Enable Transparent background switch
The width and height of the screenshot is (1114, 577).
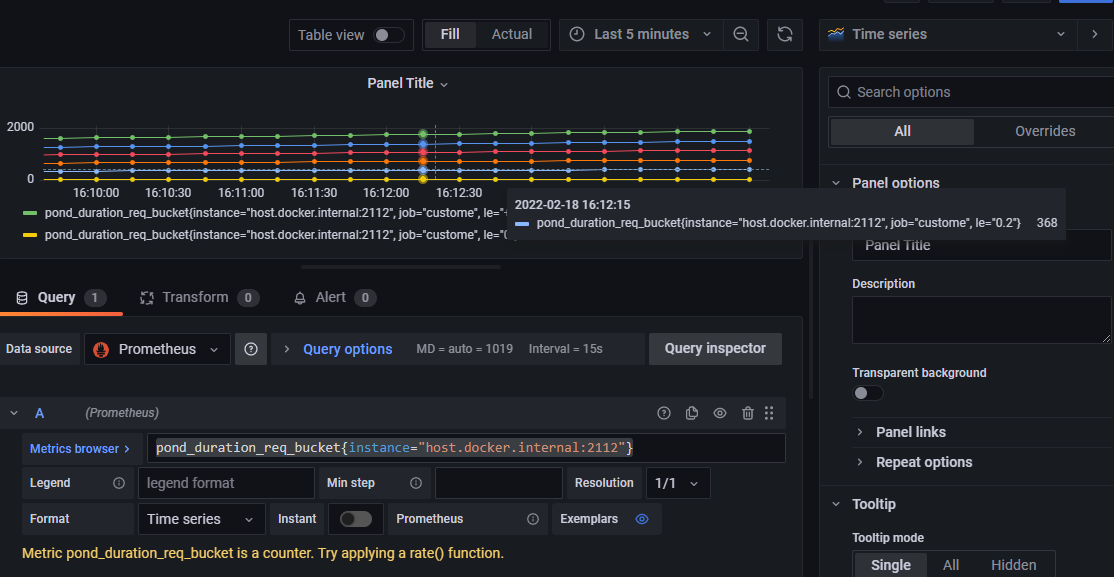click(x=867, y=393)
